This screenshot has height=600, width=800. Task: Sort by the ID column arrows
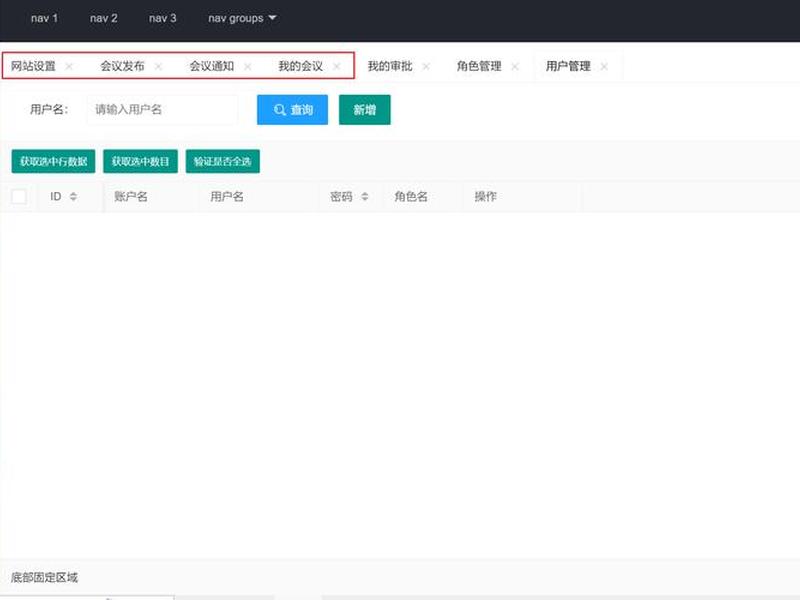[73, 196]
